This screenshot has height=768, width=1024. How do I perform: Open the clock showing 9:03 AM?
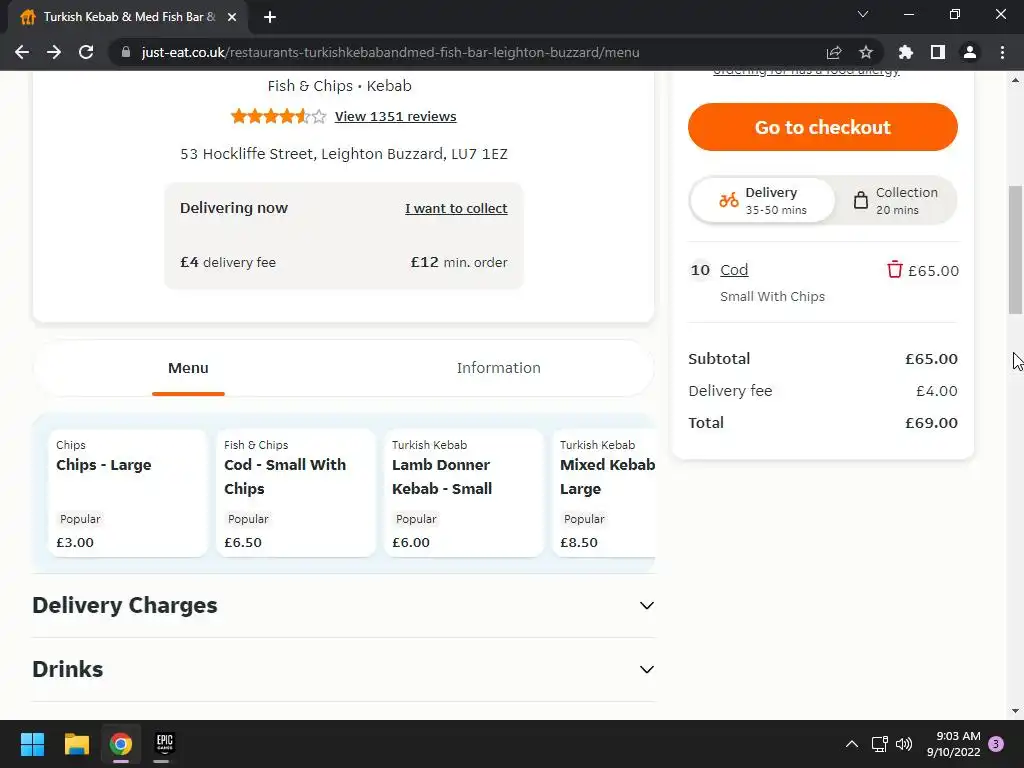pyautogui.click(x=953, y=744)
